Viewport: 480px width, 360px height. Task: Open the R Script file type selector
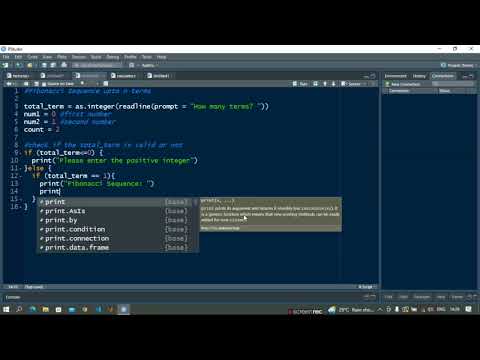pos(367,287)
